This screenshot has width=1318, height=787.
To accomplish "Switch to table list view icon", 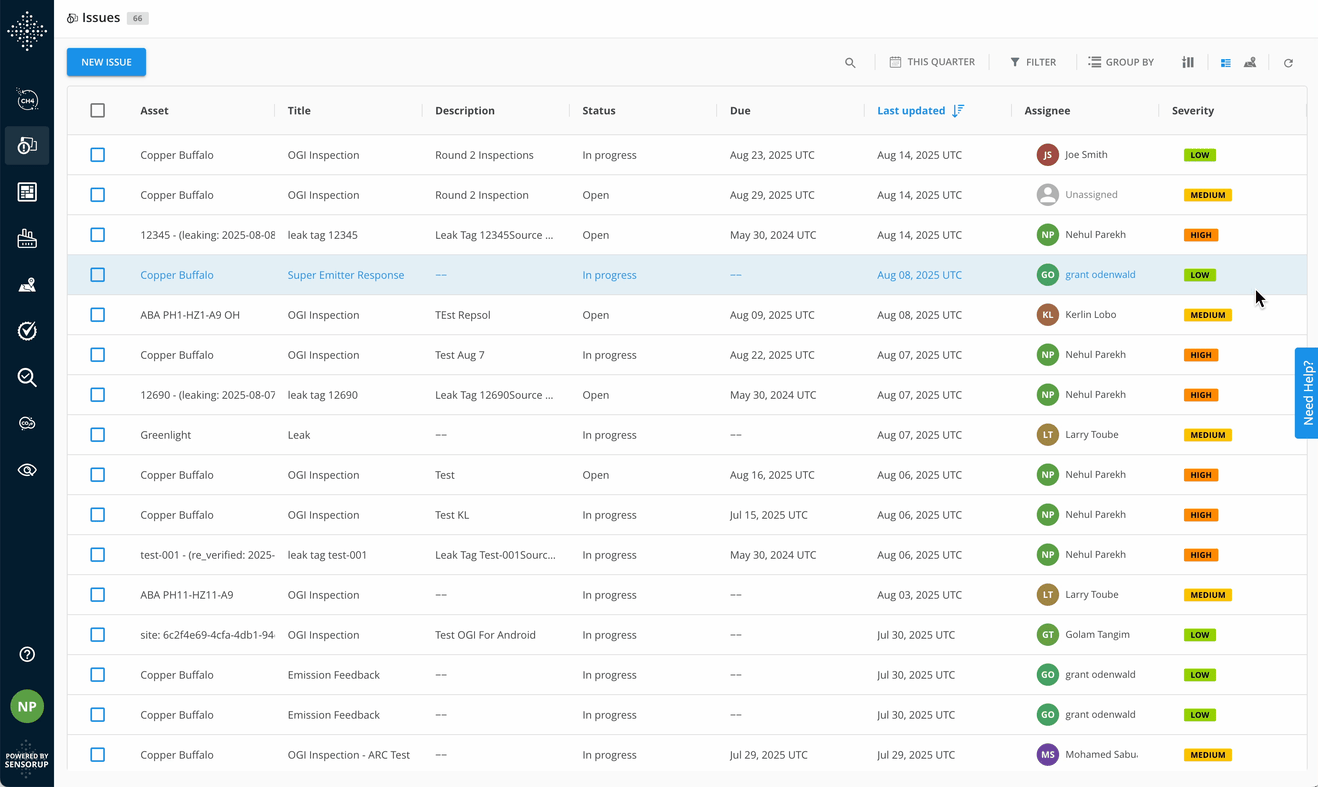I will (1225, 62).
